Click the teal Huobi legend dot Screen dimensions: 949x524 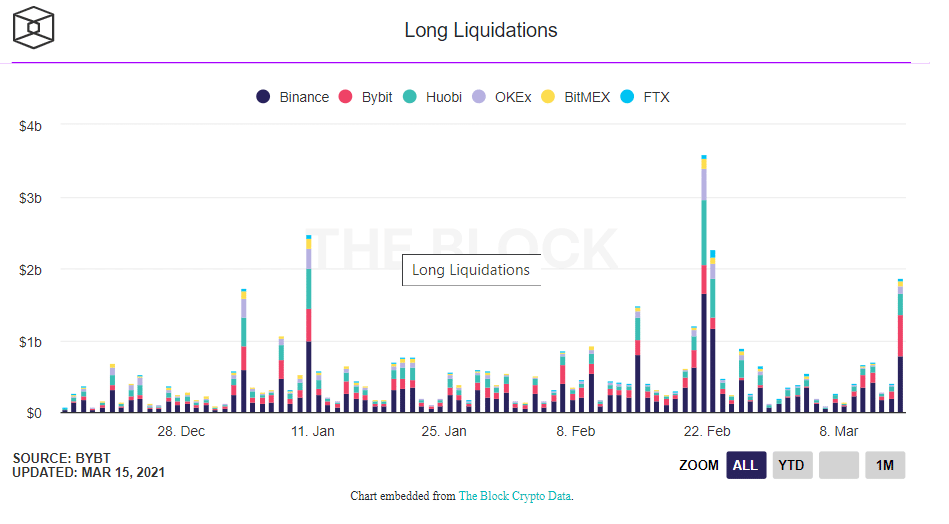410,97
